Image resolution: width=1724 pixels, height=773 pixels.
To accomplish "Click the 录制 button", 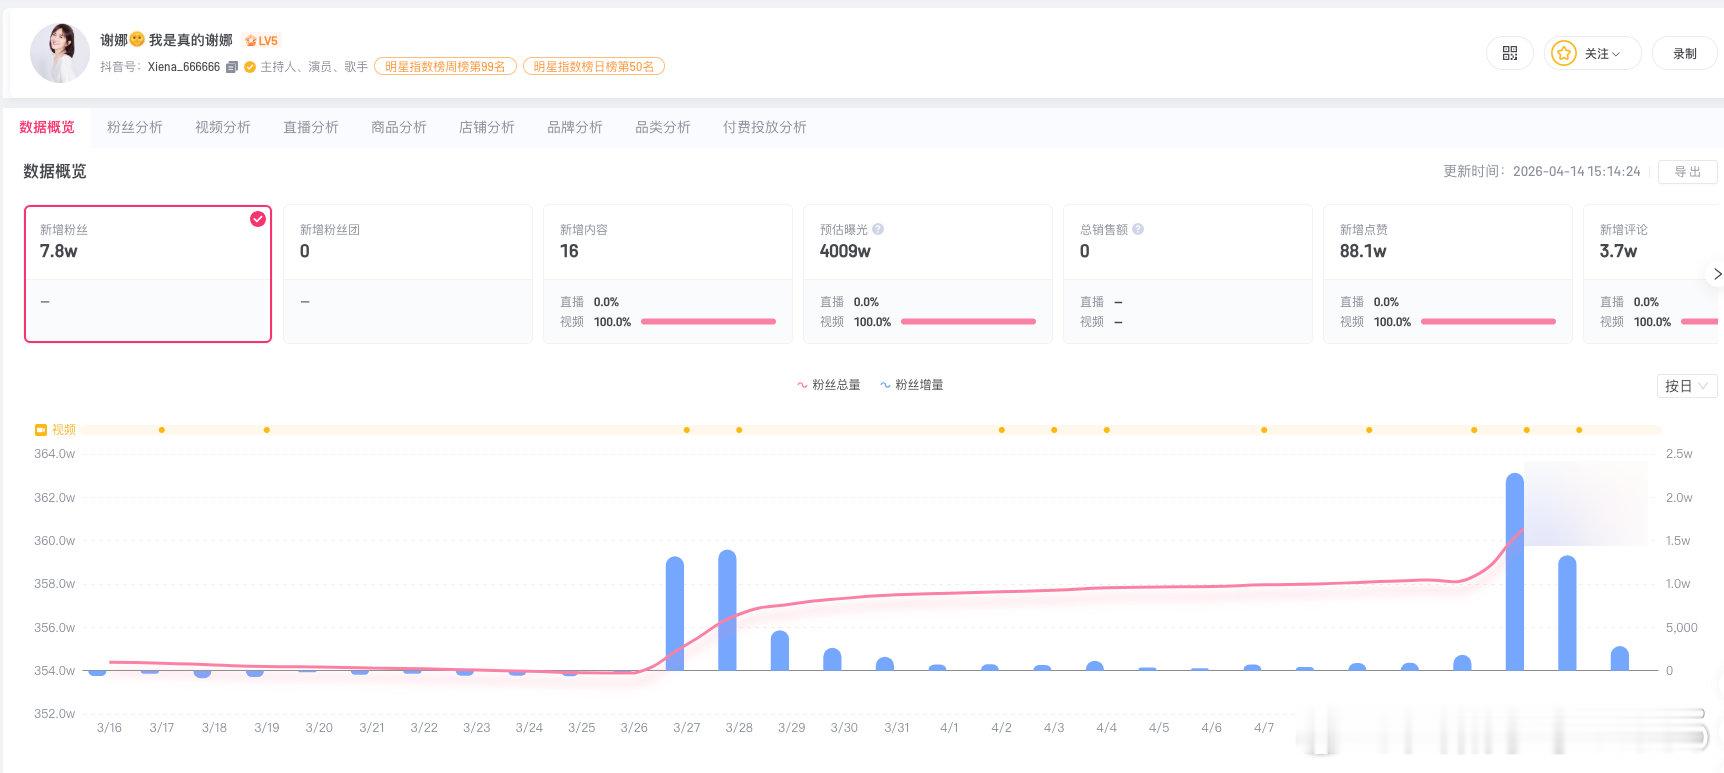I will point(1685,54).
